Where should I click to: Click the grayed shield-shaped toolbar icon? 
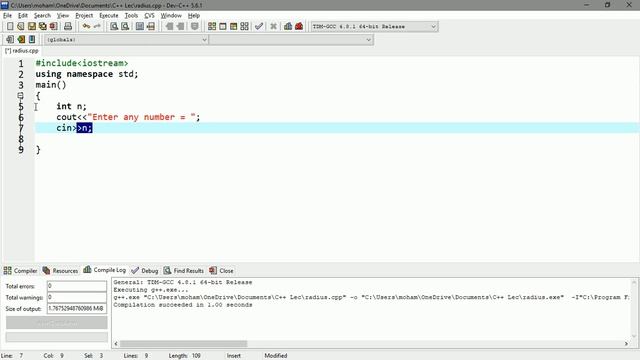195,27
